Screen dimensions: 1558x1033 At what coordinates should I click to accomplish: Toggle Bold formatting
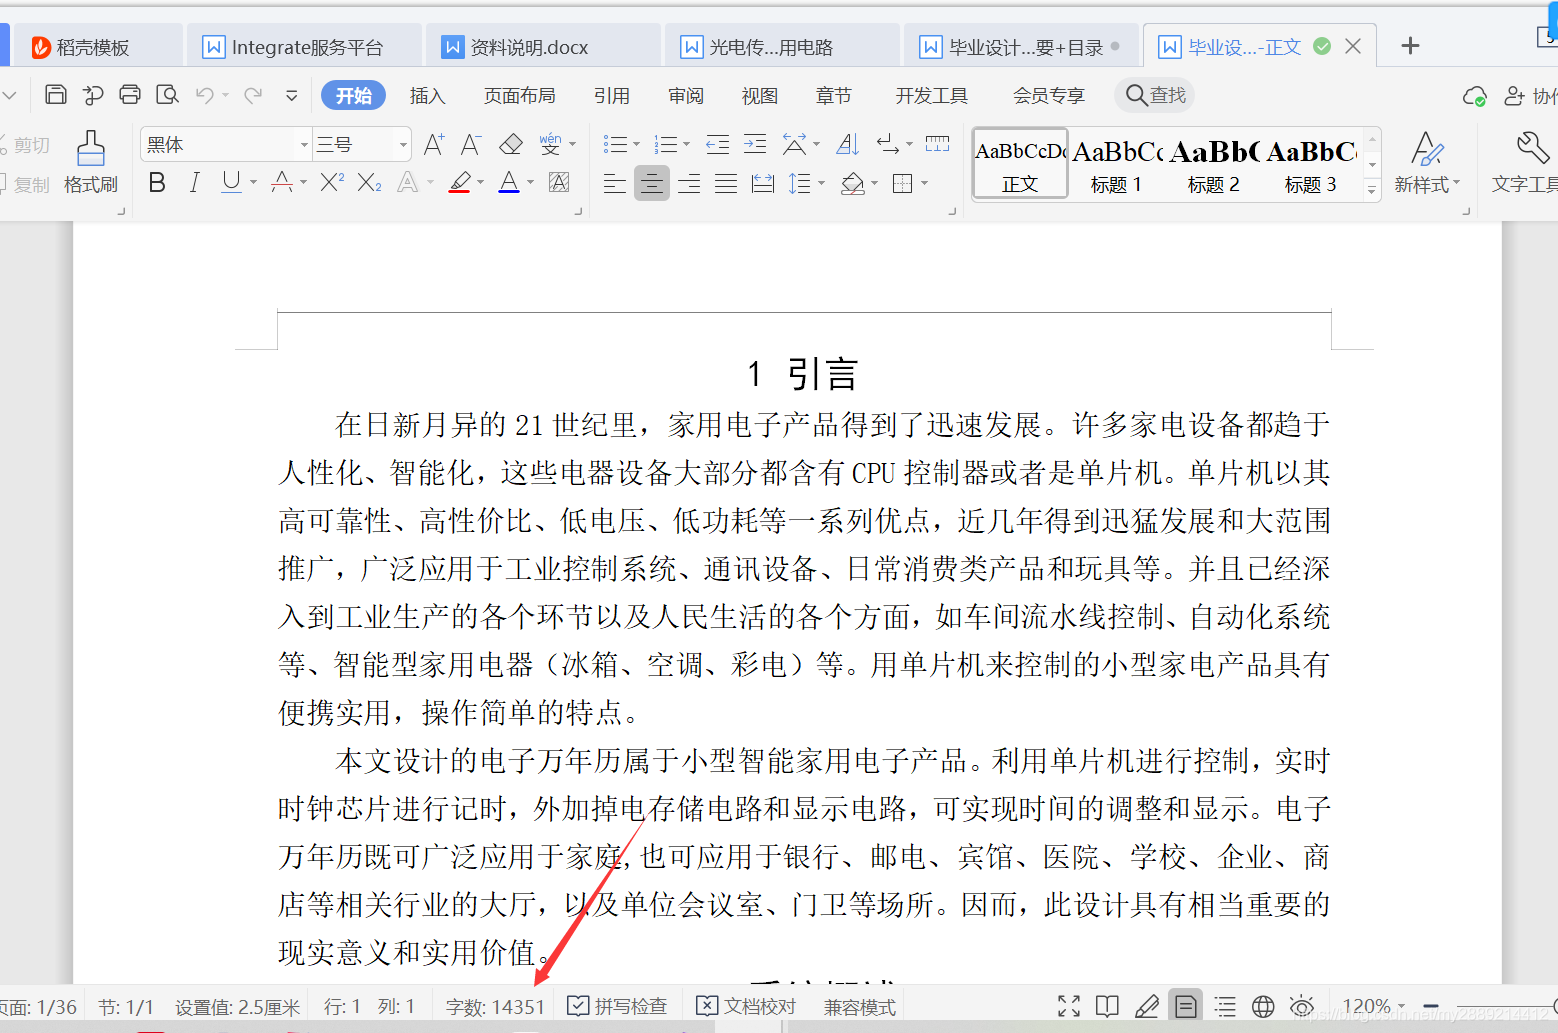click(x=157, y=182)
